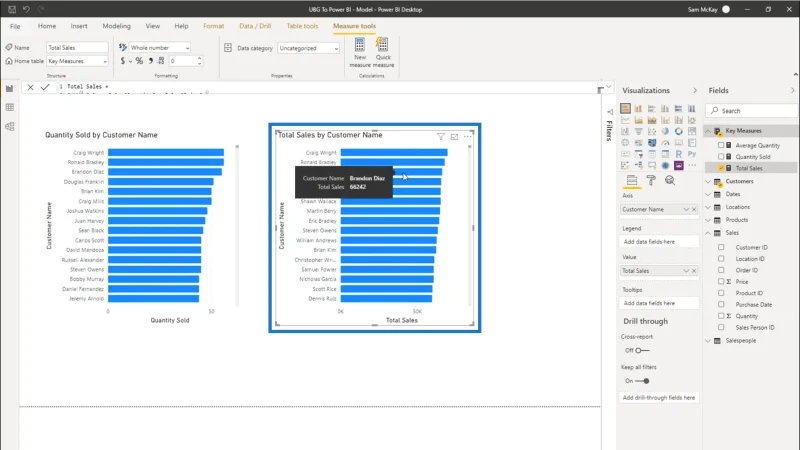Expand the formula bar chevron
The image size is (800, 450).
pos(609,87)
